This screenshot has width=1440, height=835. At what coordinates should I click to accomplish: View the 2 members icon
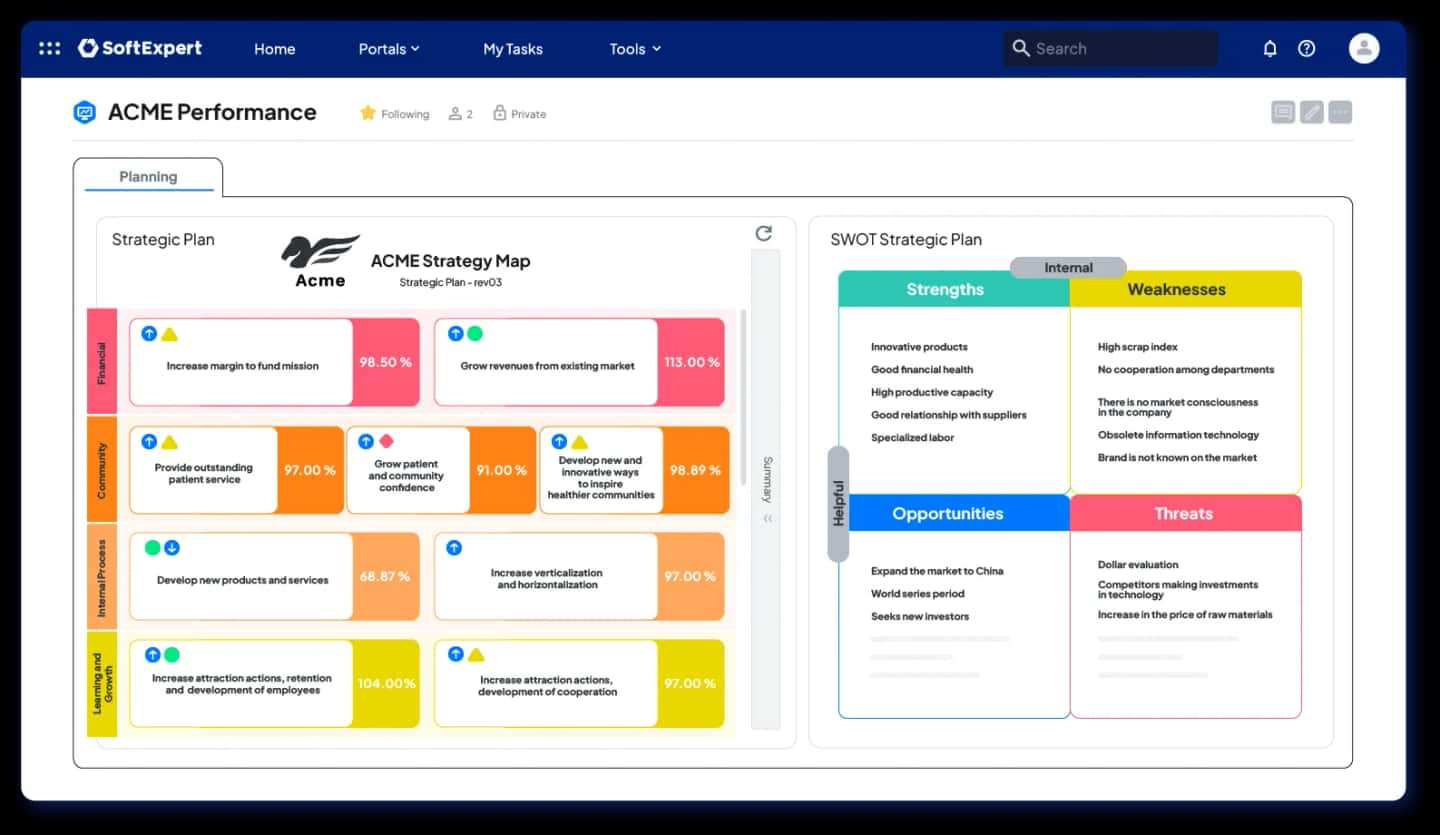coord(455,114)
